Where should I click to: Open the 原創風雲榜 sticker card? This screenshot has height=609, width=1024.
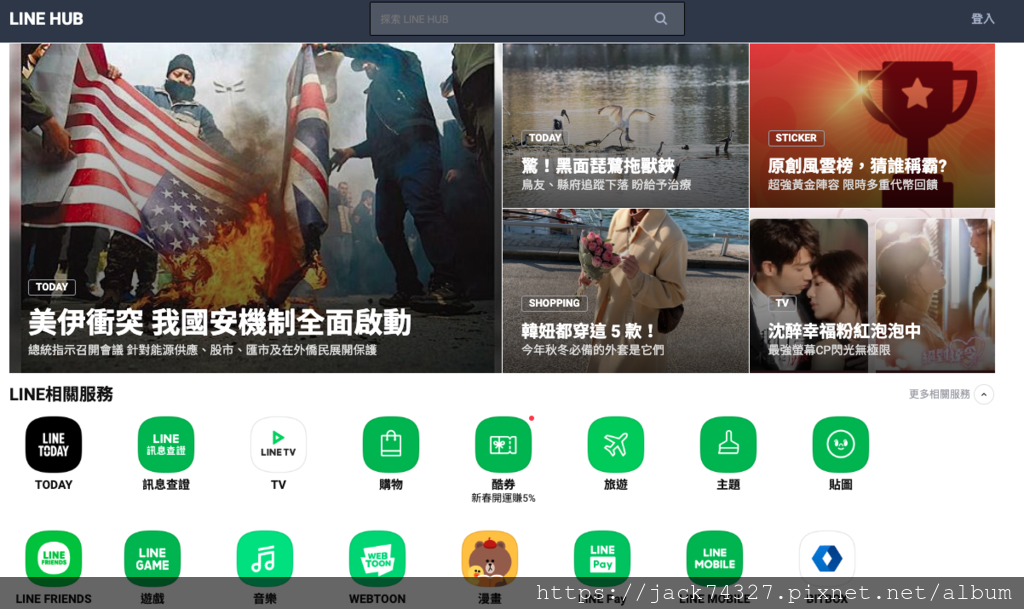[x=872, y=125]
